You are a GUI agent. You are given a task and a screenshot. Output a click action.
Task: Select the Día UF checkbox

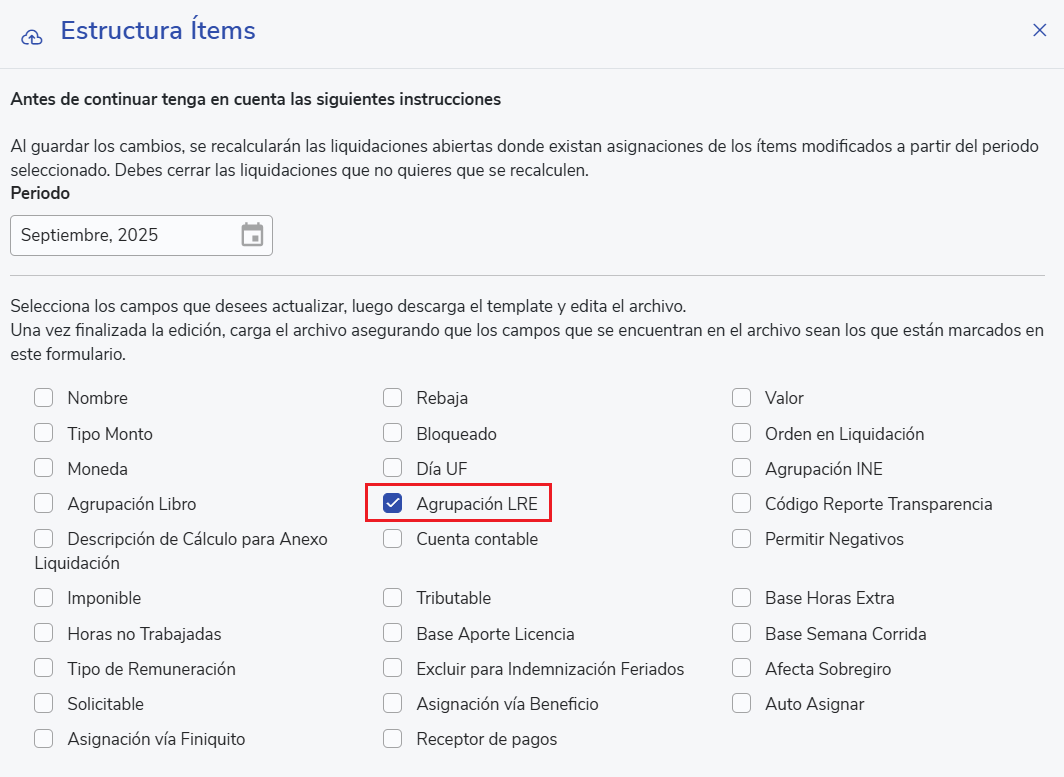click(x=393, y=468)
